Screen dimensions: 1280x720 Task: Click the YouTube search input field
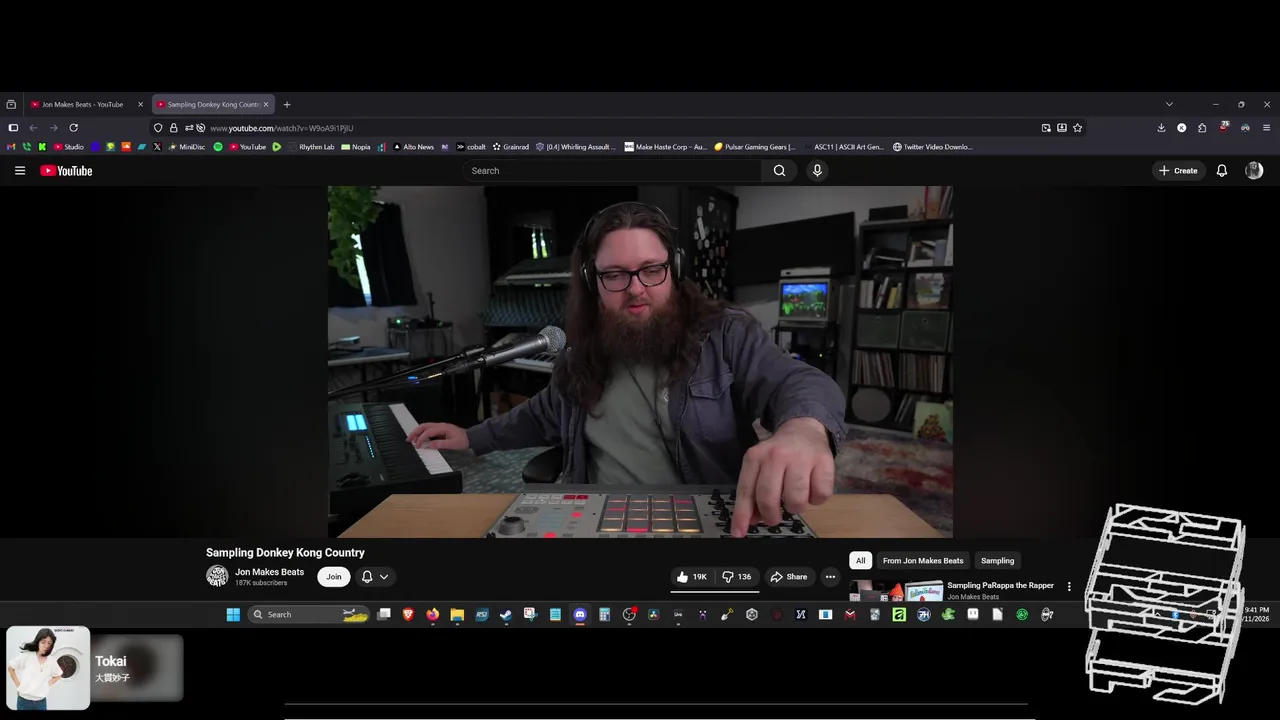pyautogui.click(x=612, y=171)
